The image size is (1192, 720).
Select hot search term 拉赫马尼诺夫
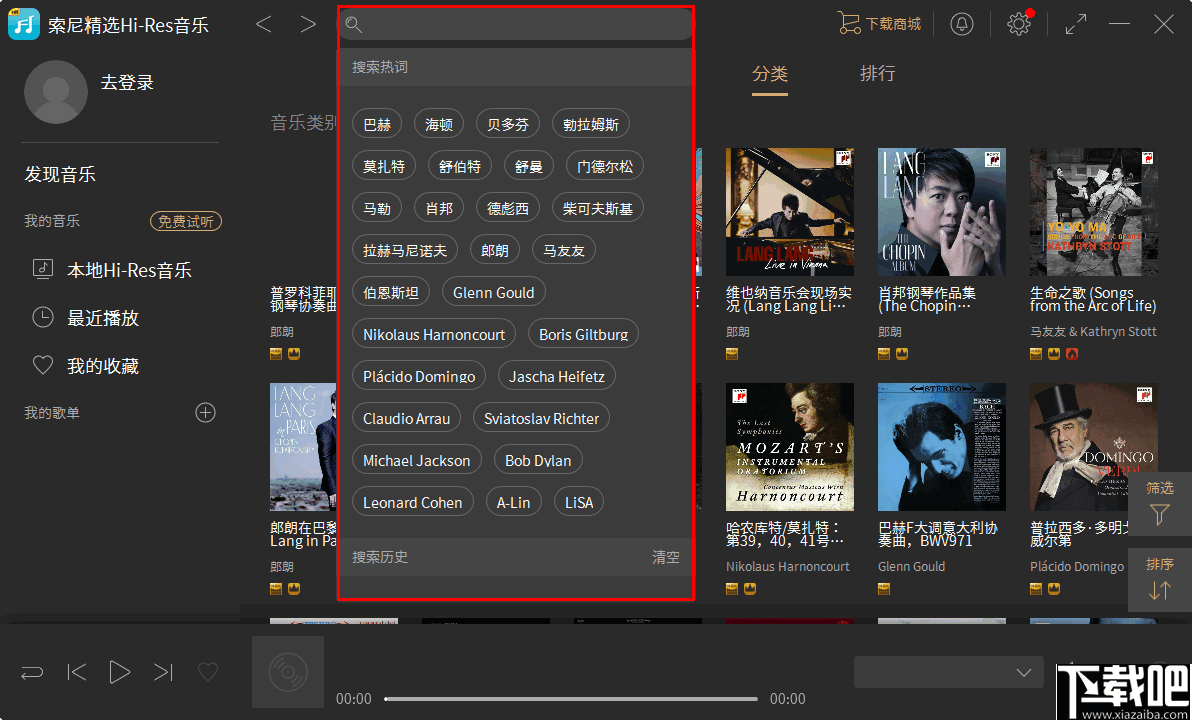pos(405,249)
